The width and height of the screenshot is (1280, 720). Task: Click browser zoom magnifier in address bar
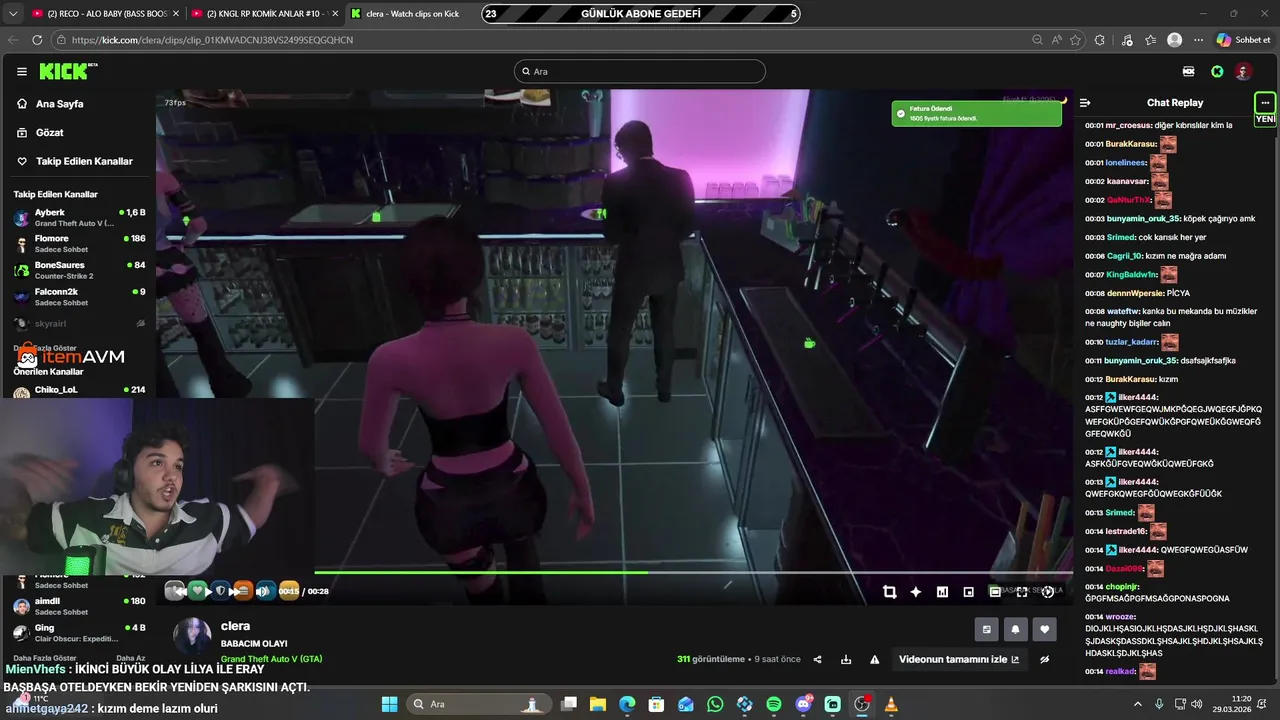[x=1037, y=40]
